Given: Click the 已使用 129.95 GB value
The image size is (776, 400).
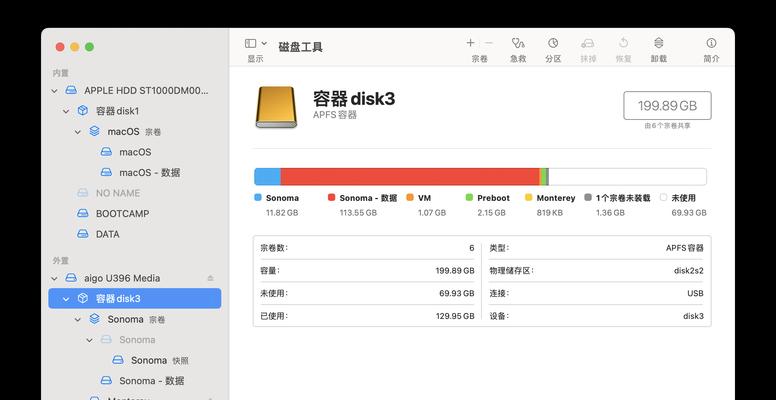Looking at the screenshot, I should 455,316.
